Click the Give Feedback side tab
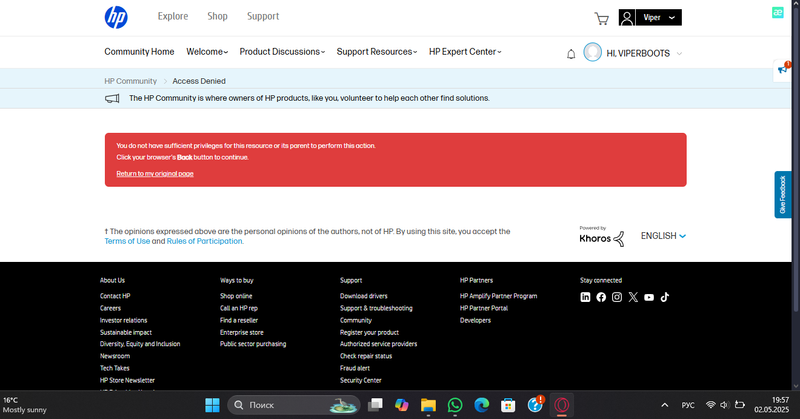The width and height of the screenshot is (800, 419). coord(783,195)
